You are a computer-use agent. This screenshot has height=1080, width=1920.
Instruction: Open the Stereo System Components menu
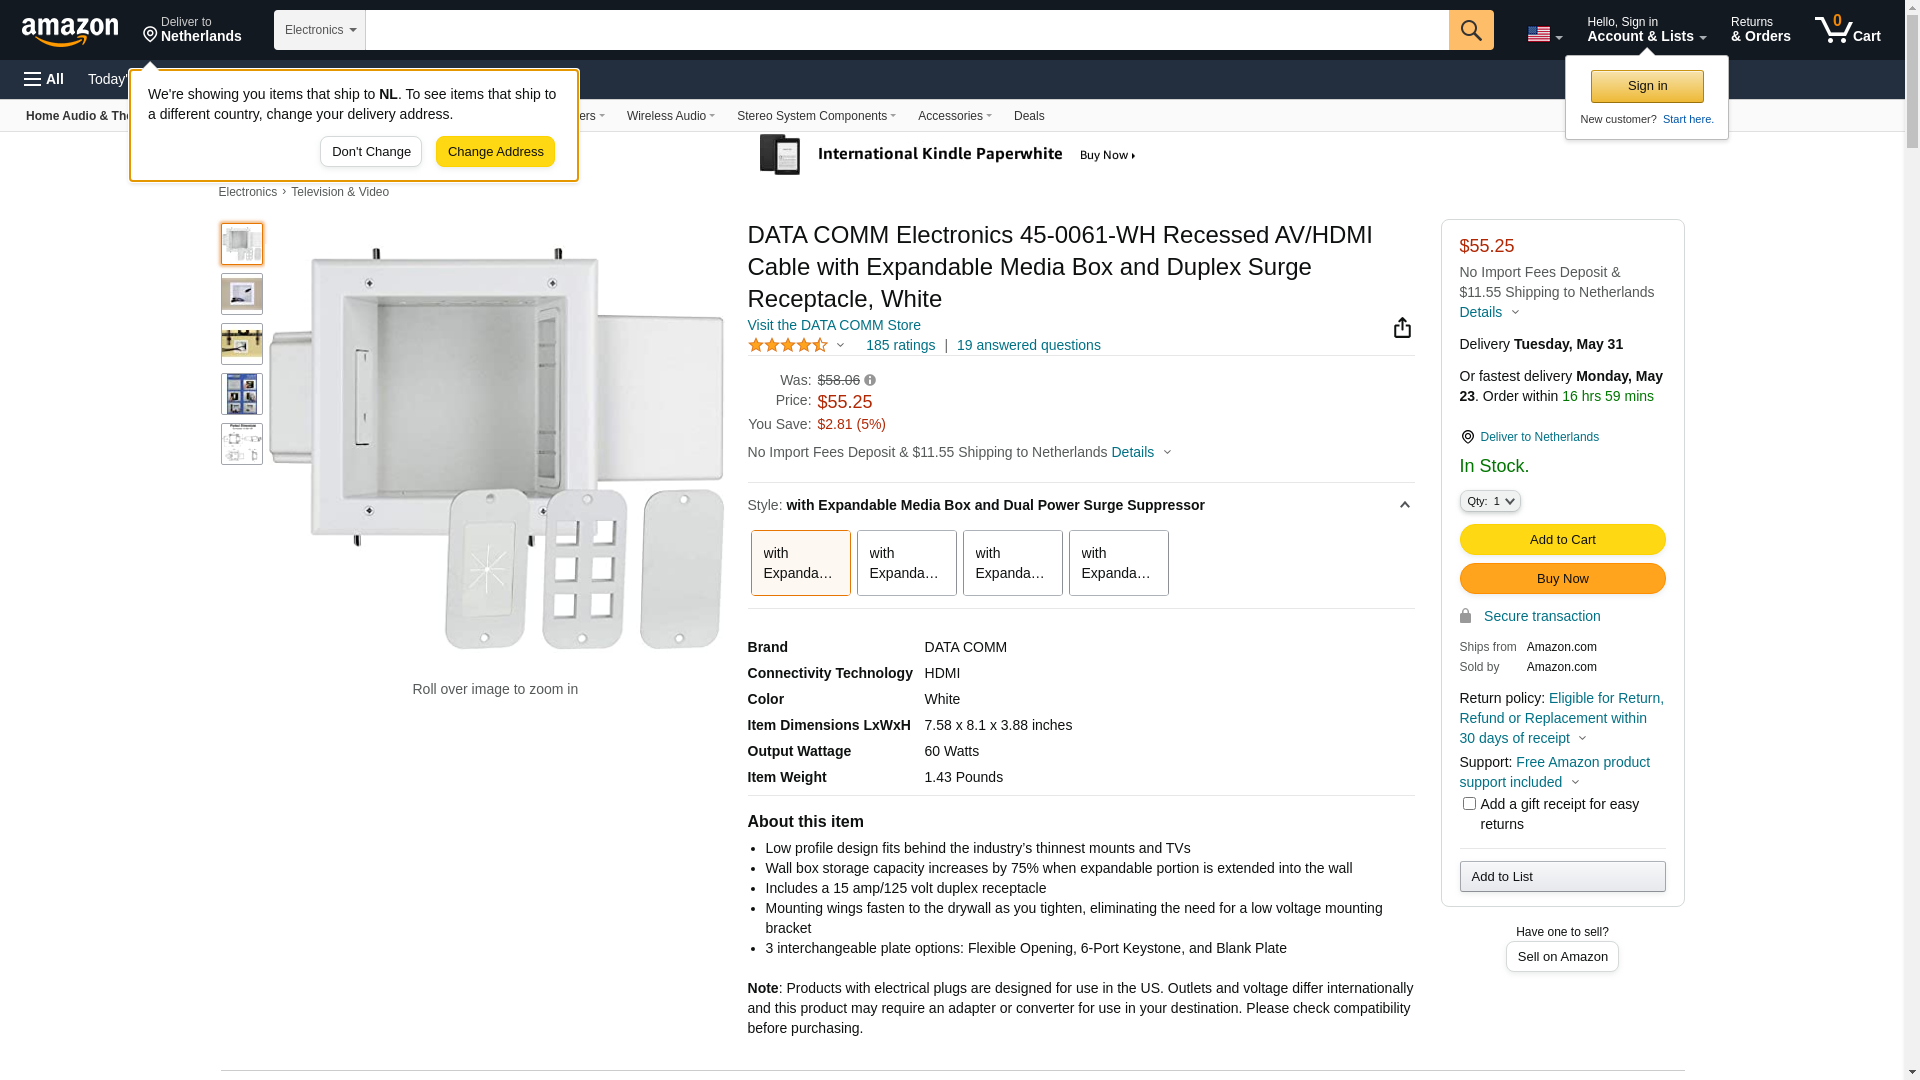pos(816,116)
